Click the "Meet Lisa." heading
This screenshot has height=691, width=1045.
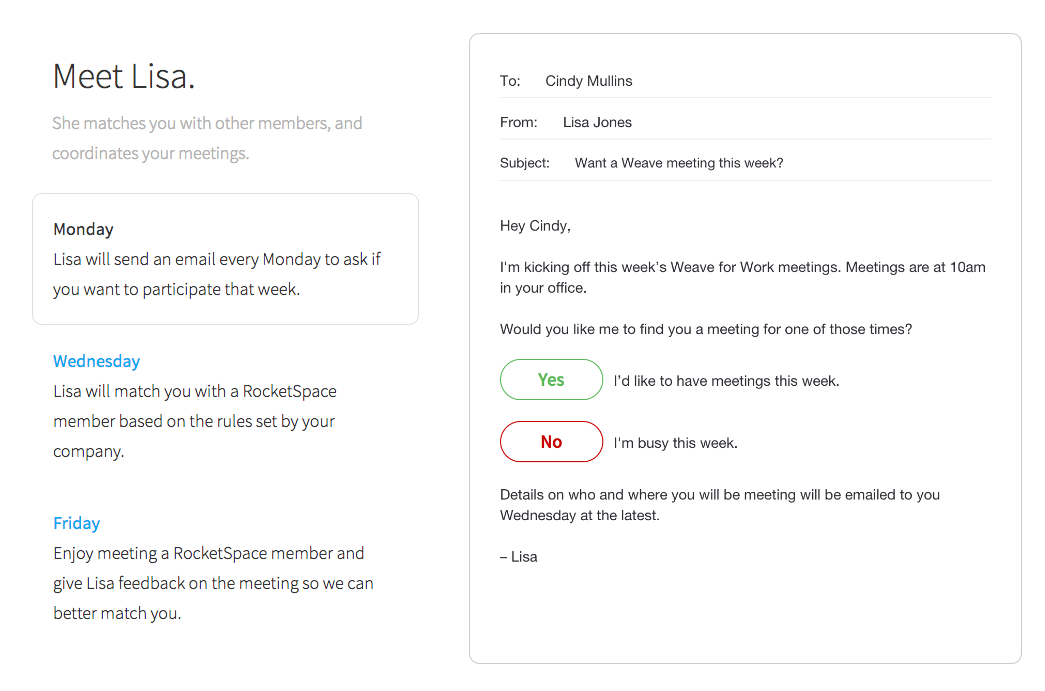(x=124, y=77)
